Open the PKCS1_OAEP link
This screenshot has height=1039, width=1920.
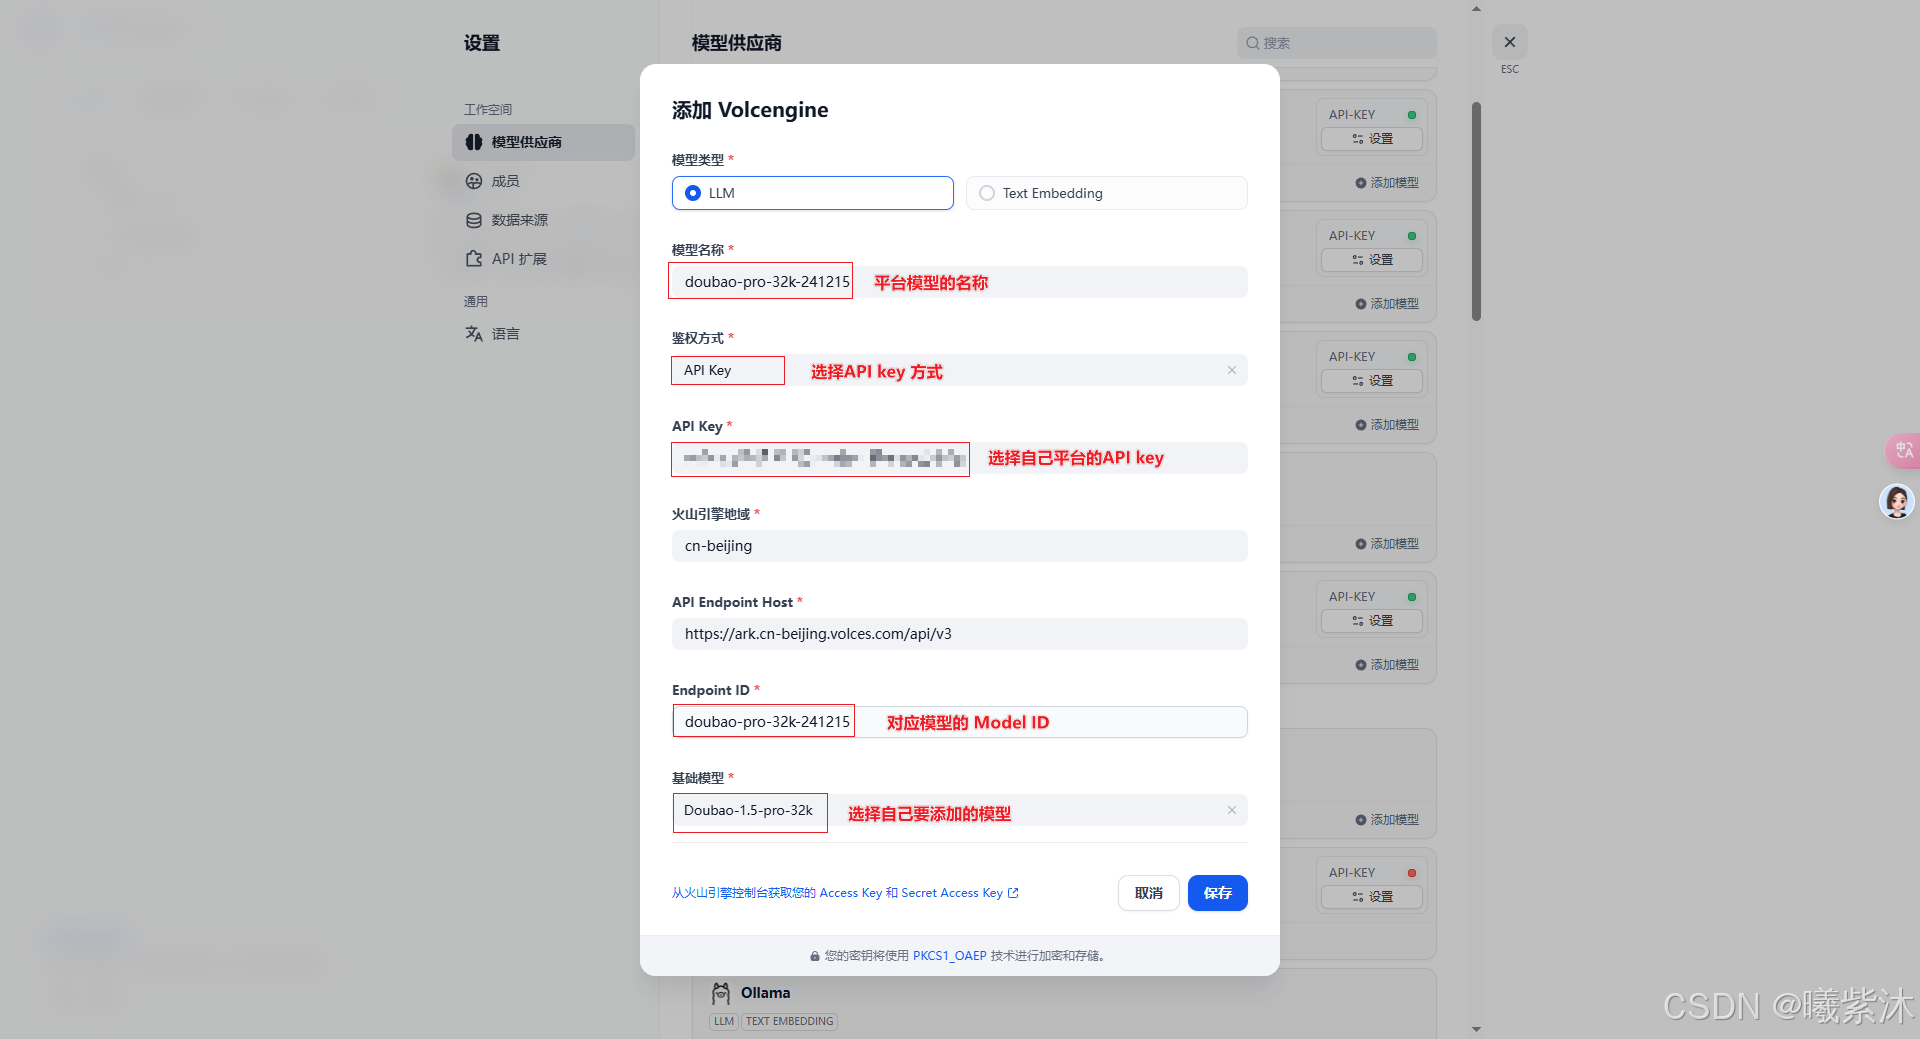(949, 956)
